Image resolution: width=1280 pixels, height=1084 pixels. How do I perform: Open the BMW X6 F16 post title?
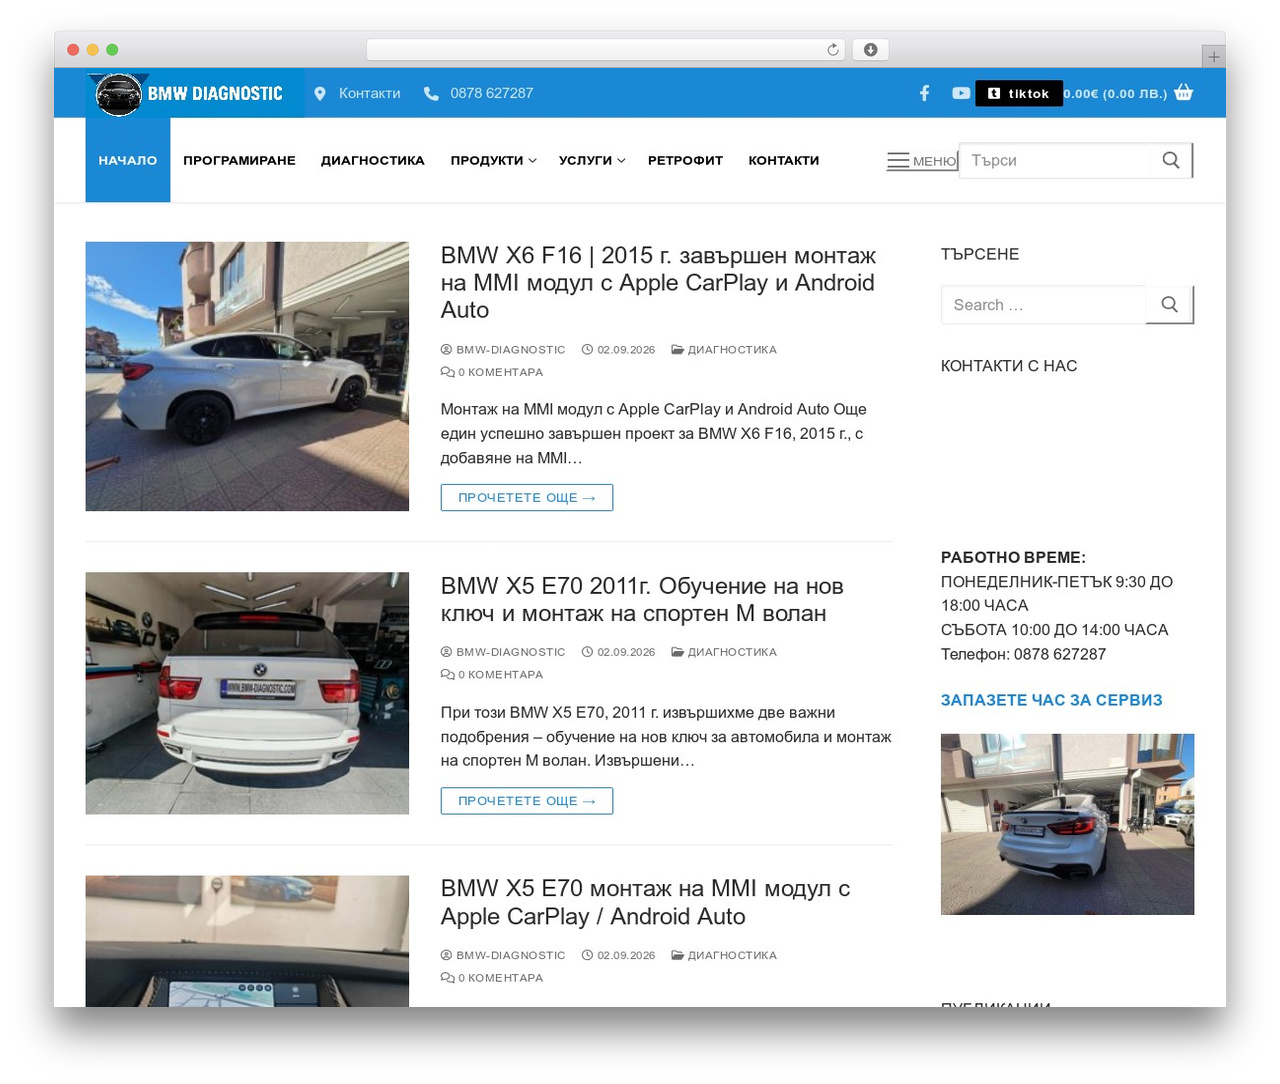658,283
